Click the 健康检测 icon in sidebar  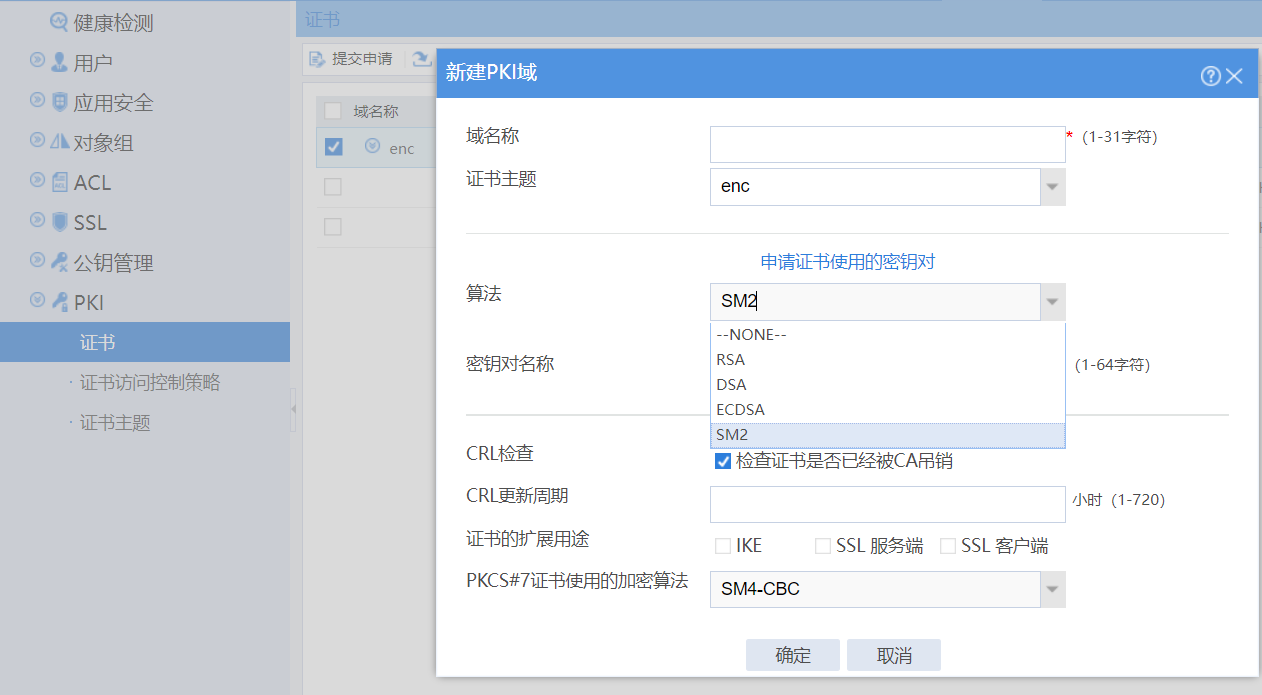click(x=59, y=22)
